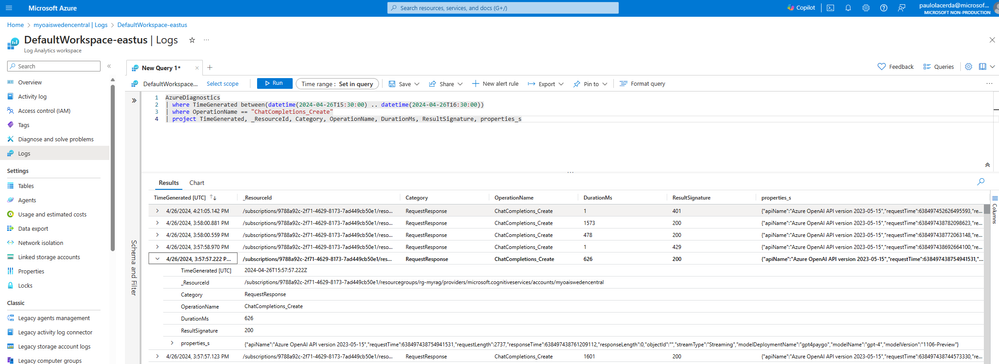Open DefaultWorkspace-eastus breadcrumb link

click(x=152, y=24)
